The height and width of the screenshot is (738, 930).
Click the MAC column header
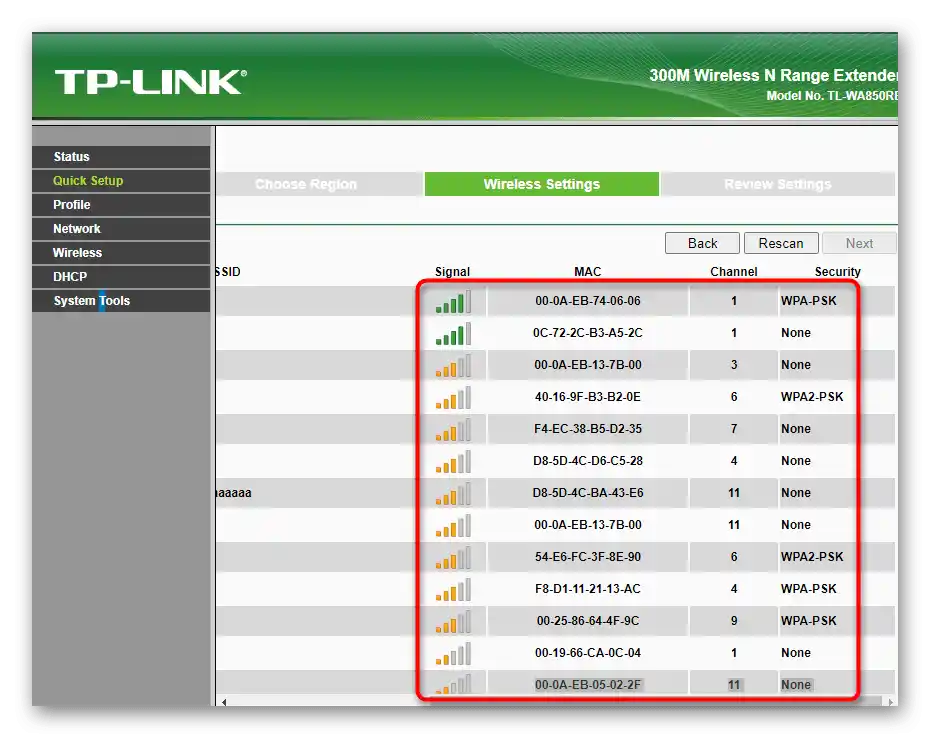tap(588, 272)
